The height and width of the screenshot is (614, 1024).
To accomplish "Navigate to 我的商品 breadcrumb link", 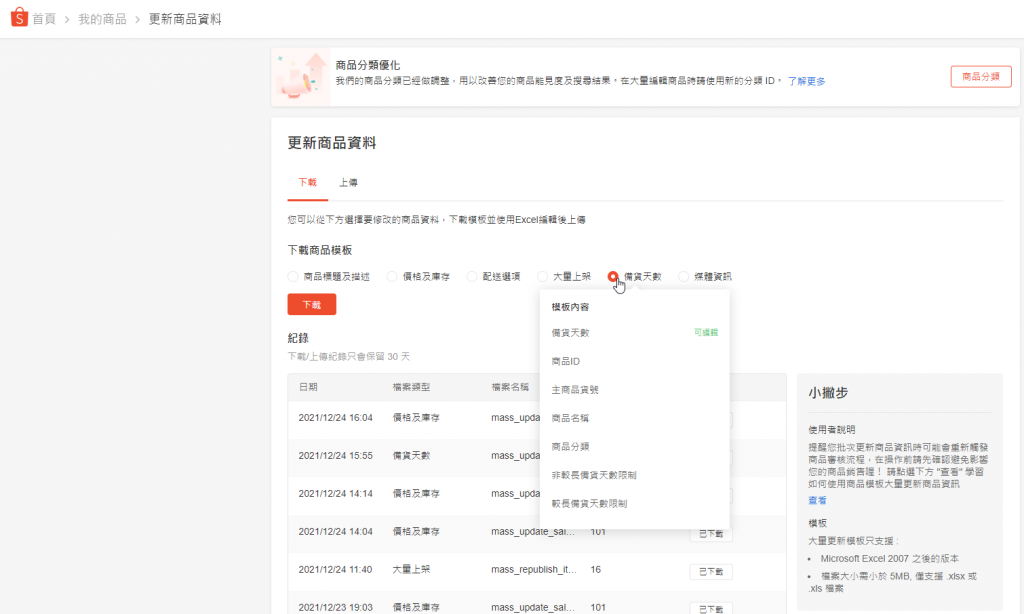I will 102,19.
